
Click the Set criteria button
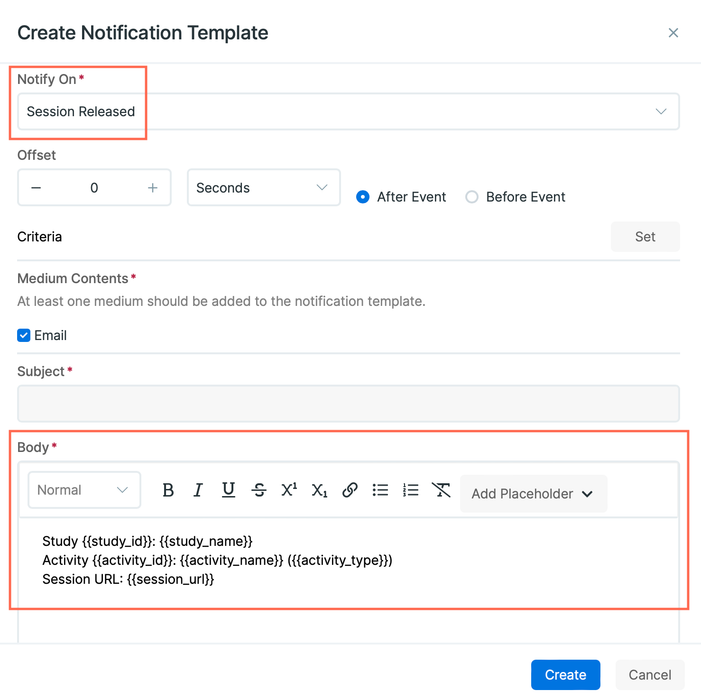tap(645, 236)
